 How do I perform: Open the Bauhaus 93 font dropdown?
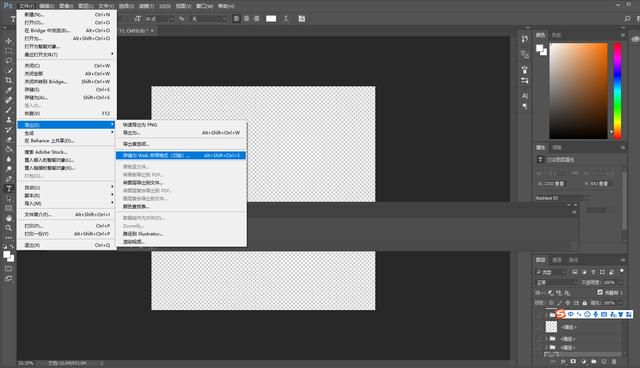click(562, 198)
